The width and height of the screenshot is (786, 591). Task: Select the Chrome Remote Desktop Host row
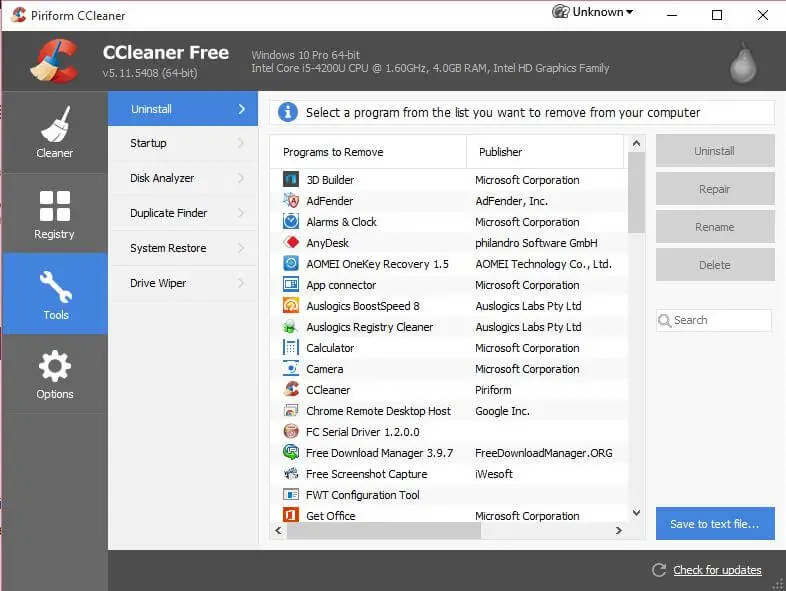[449, 411]
